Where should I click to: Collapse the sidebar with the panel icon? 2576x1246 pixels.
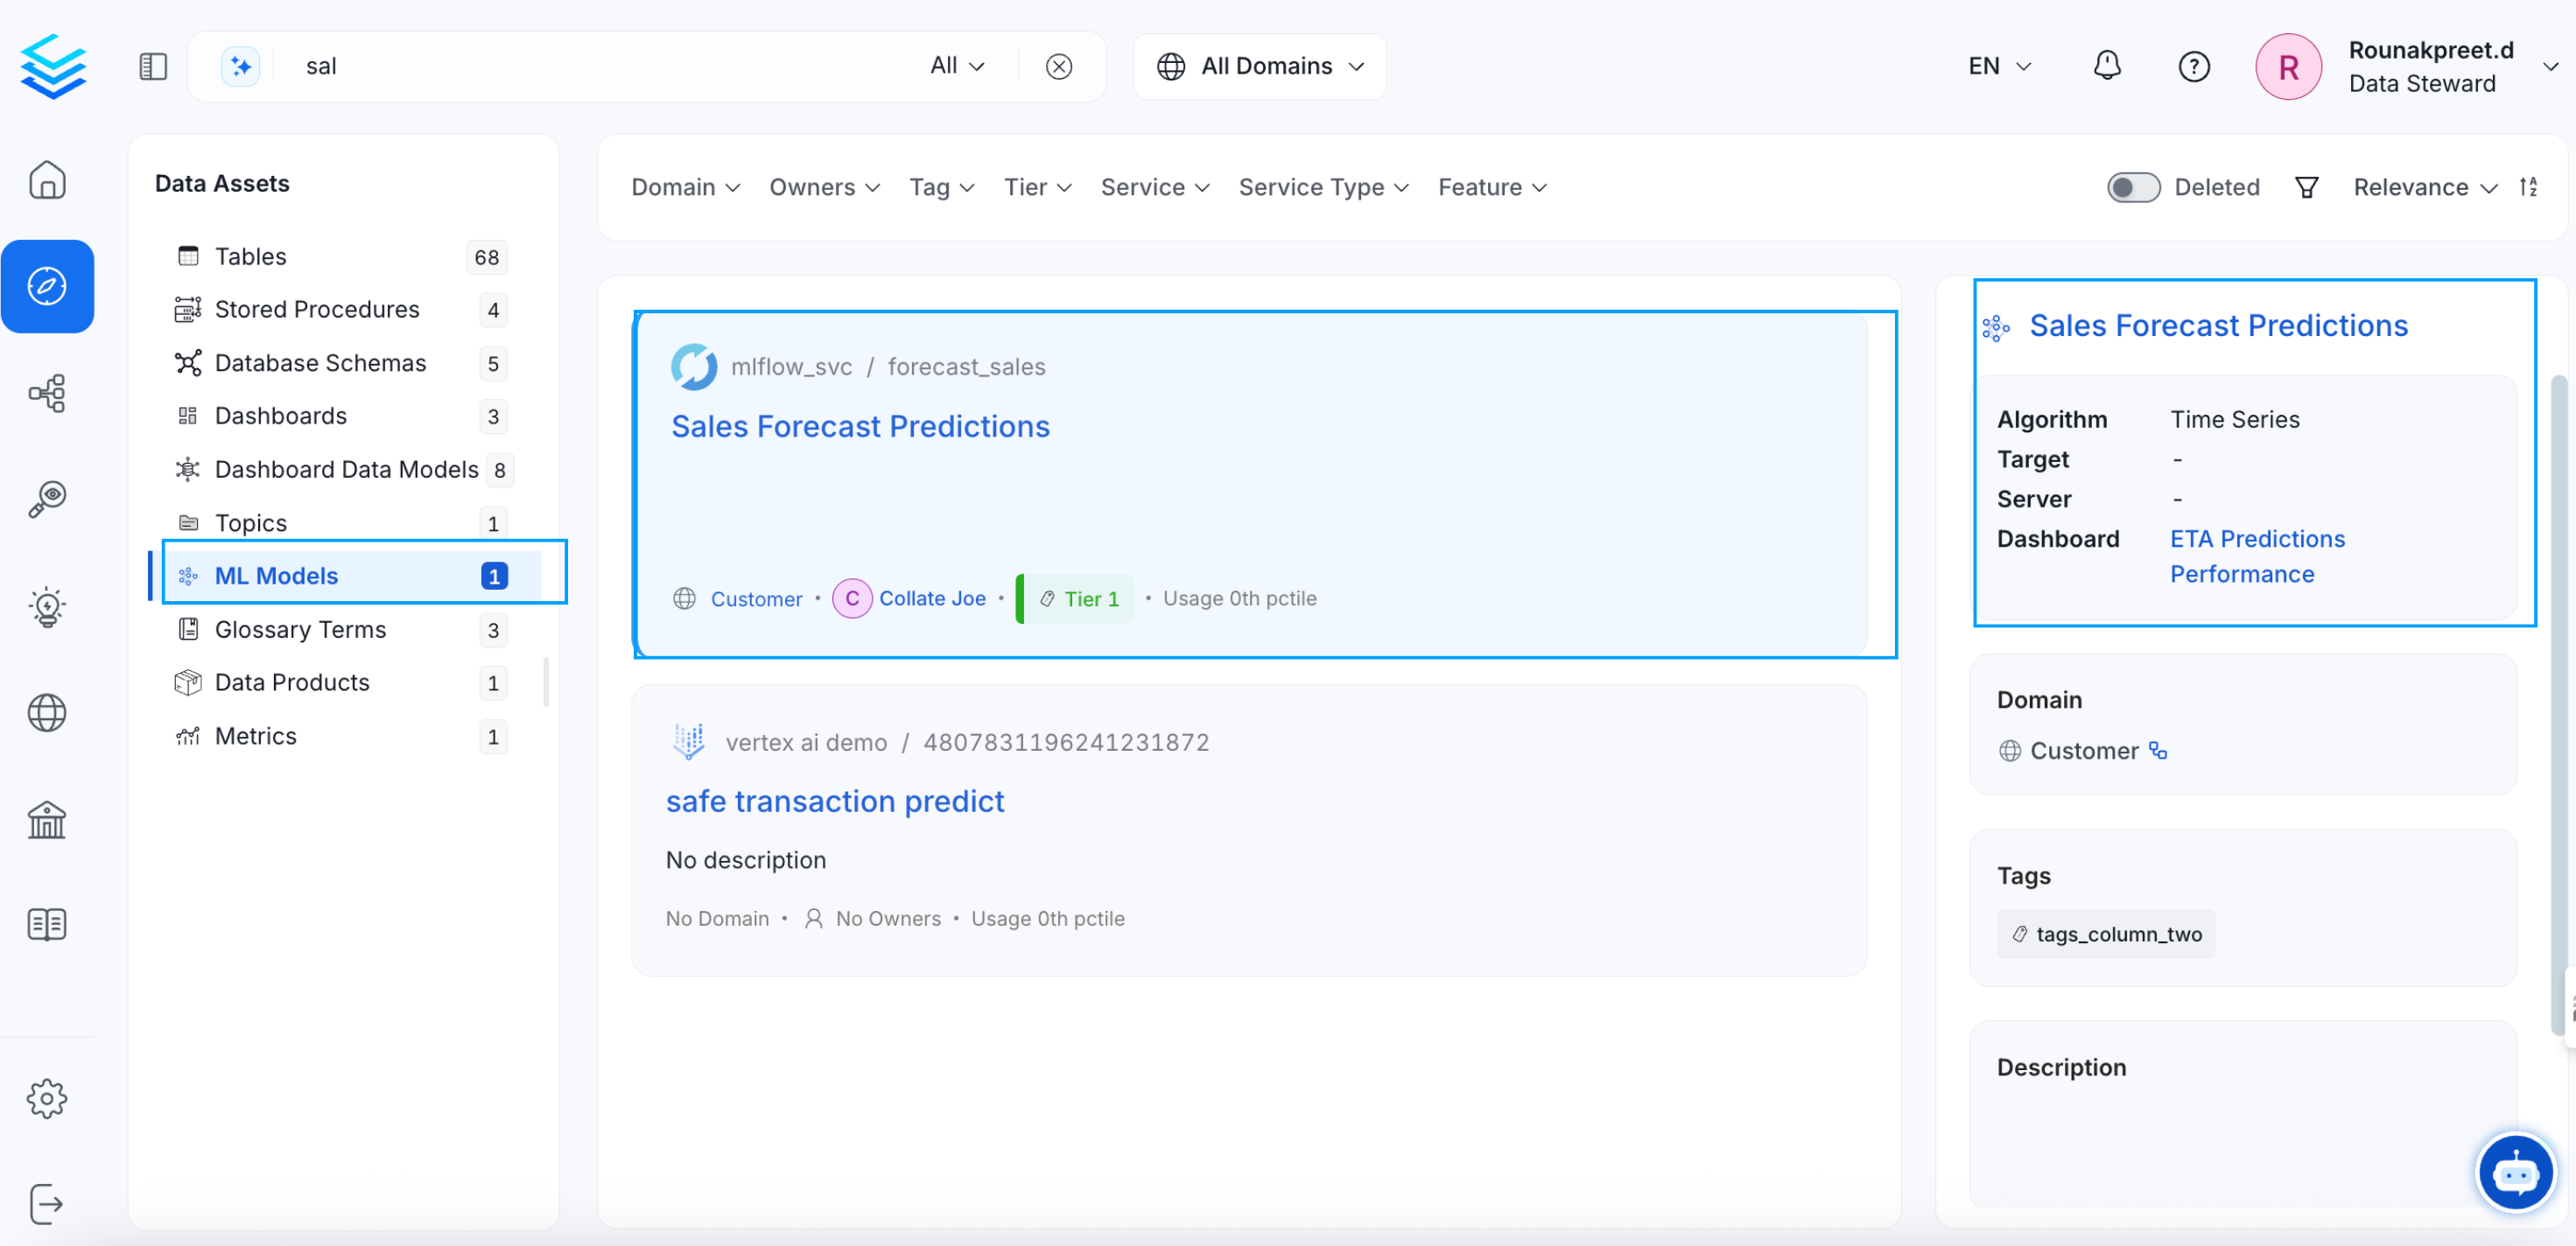(152, 66)
